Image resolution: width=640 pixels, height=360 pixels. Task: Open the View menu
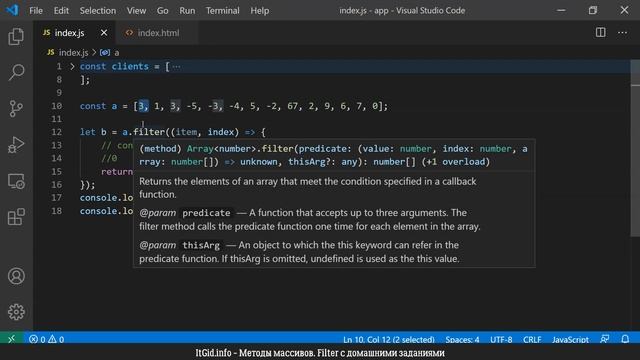(x=136, y=11)
